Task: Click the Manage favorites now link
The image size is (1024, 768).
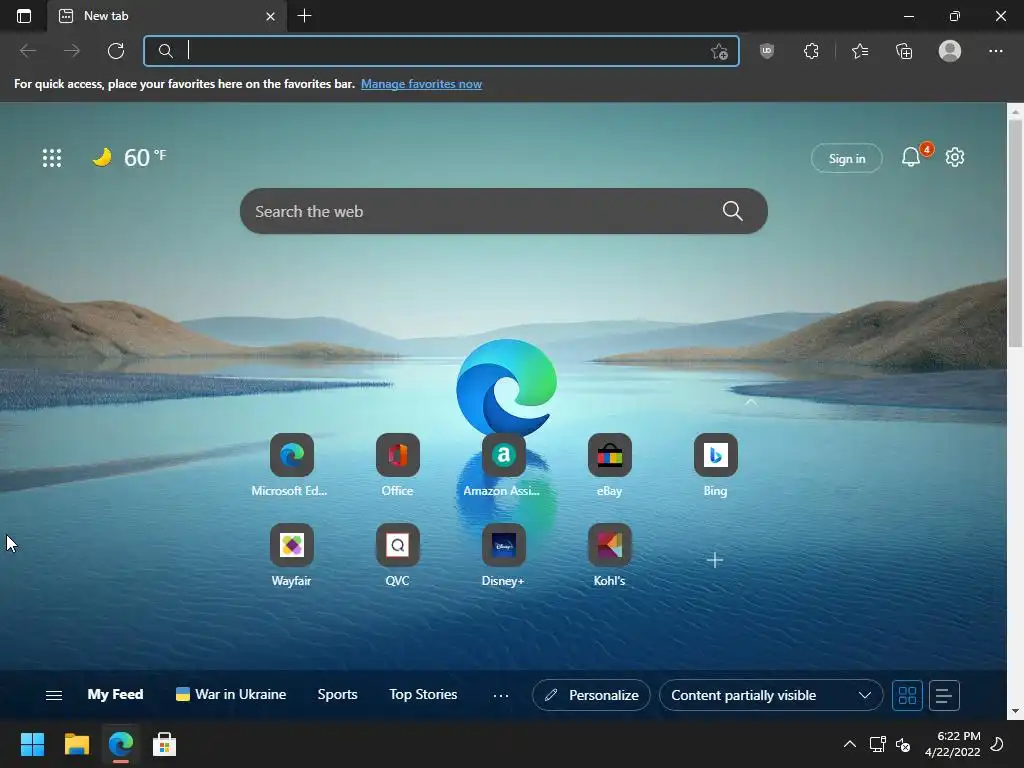Action: coord(421,84)
